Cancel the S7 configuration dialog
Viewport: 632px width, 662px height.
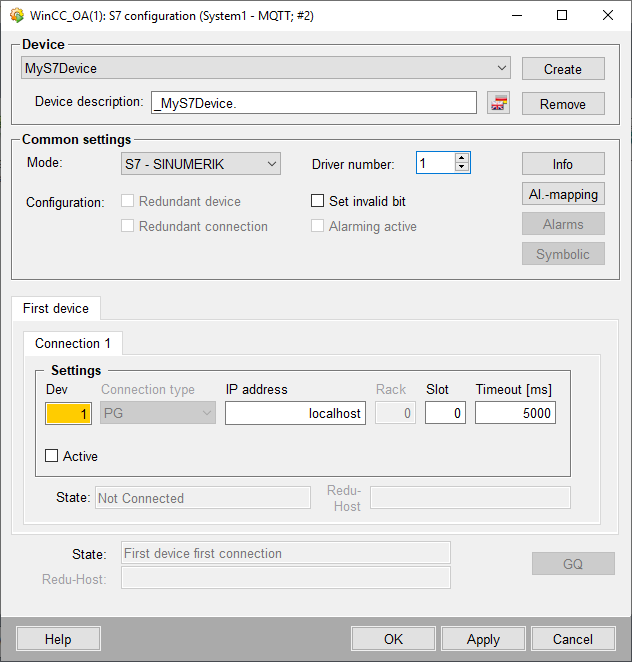click(x=573, y=639)
